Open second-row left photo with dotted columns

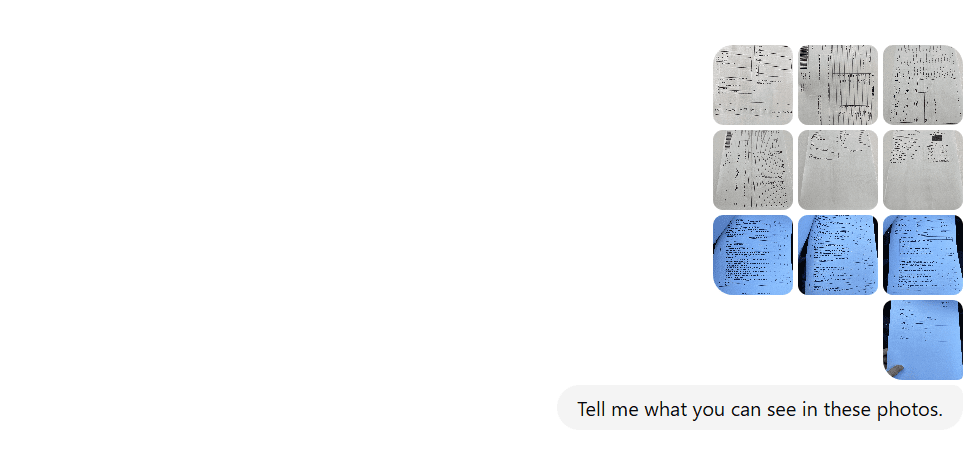(753, 170)
